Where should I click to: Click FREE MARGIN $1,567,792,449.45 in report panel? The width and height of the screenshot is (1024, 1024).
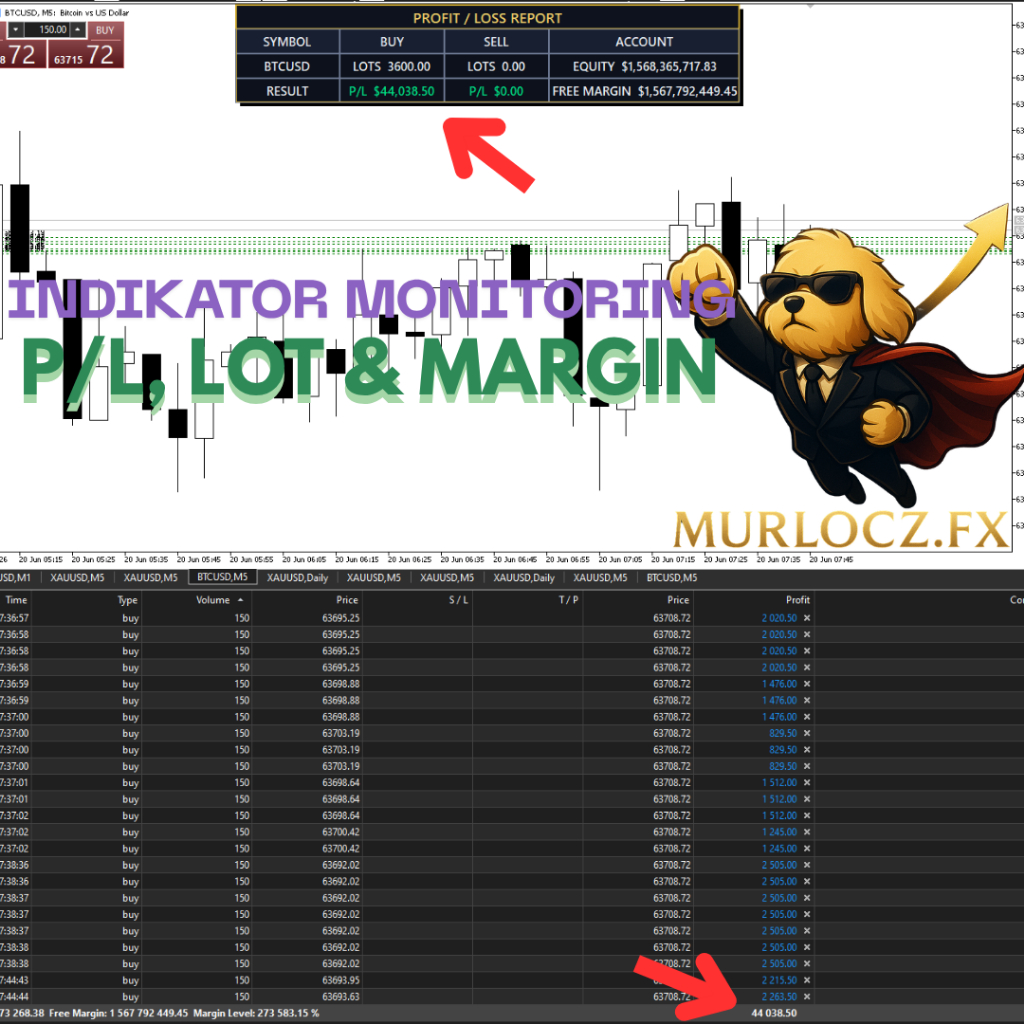[645, 91]
